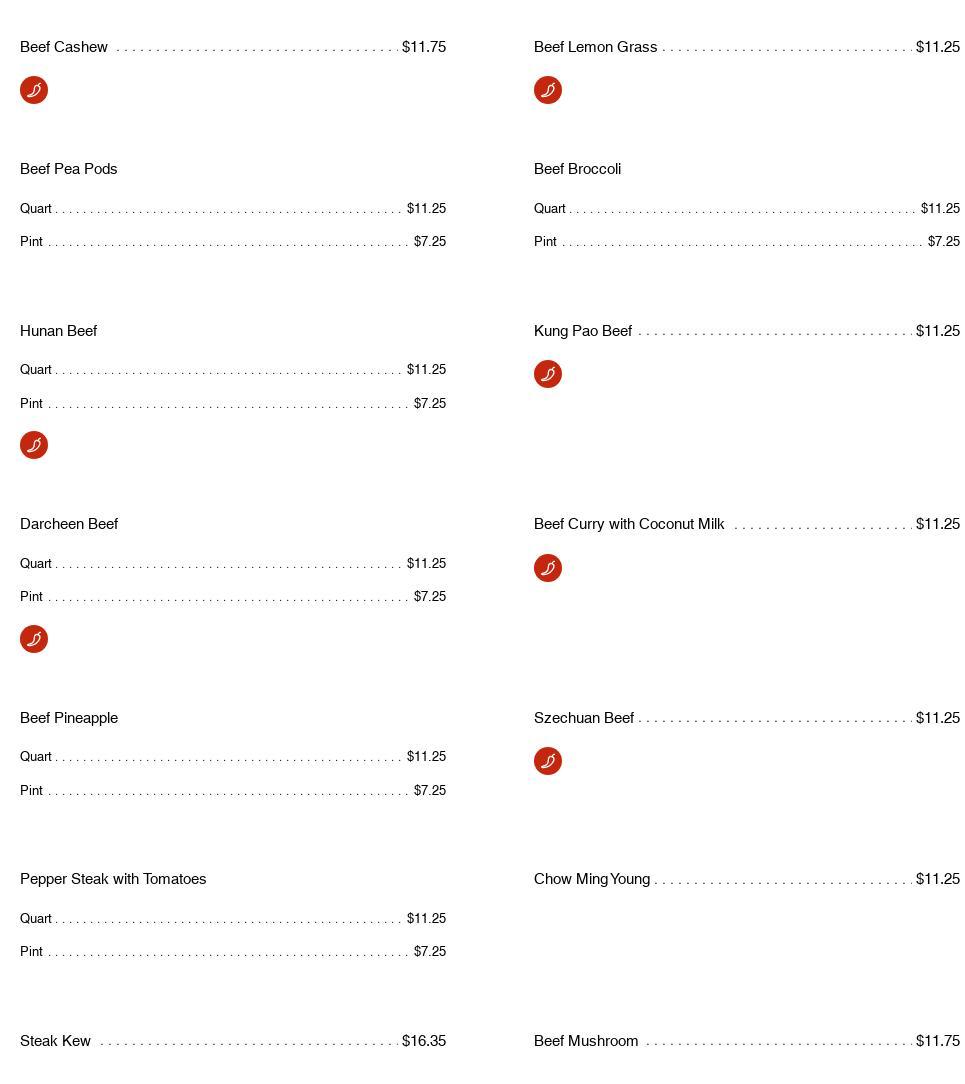
Task: Click chili icon under Beef Curry with Coconut Milk
Action: pyautogui.click(x=548, y=568)
